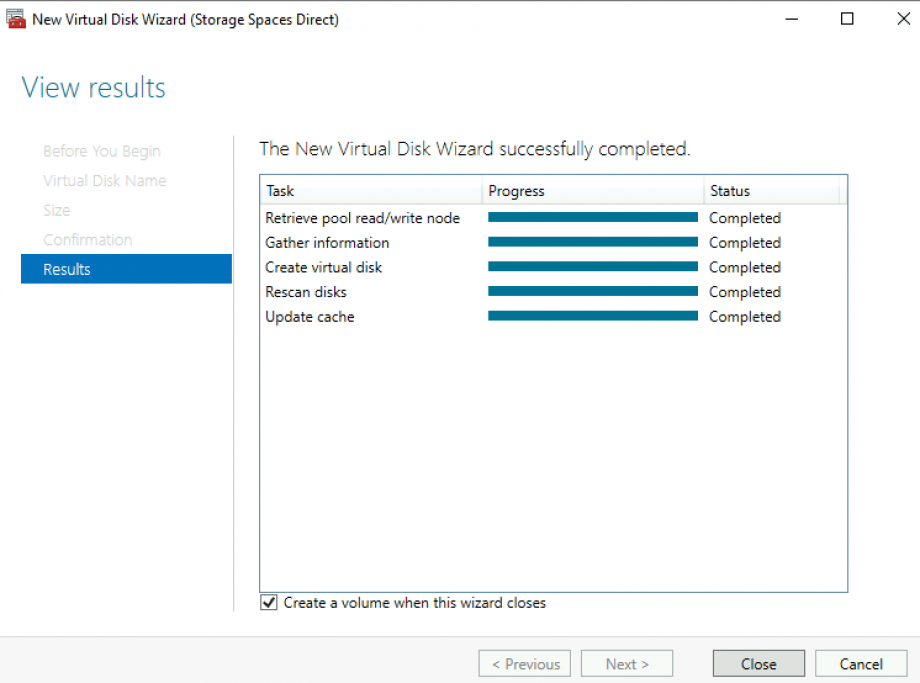Screen dimensions: 920x683
Task: Select the Confirmation step in the sidebar
Action: tap(87, 239)
